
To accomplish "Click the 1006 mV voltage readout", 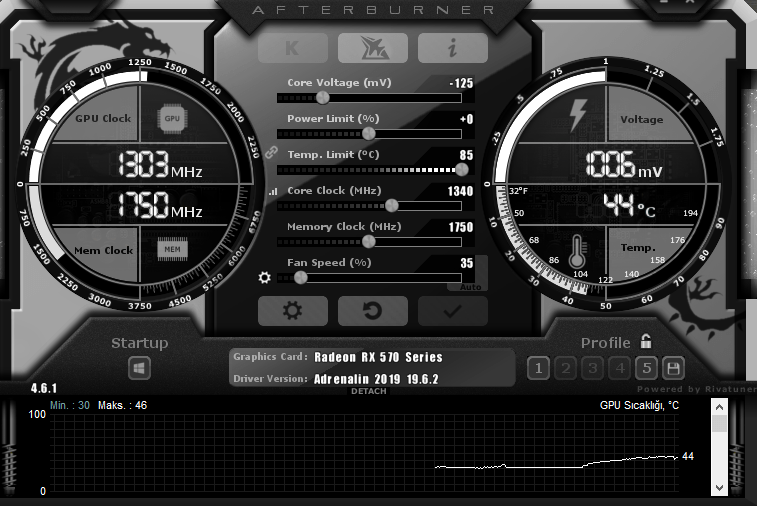I will coord(624,164).
